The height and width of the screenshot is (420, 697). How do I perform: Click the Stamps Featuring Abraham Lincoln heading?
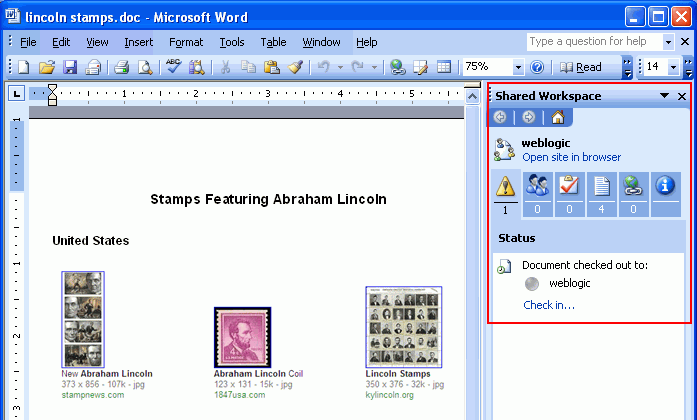click(268, 199)
